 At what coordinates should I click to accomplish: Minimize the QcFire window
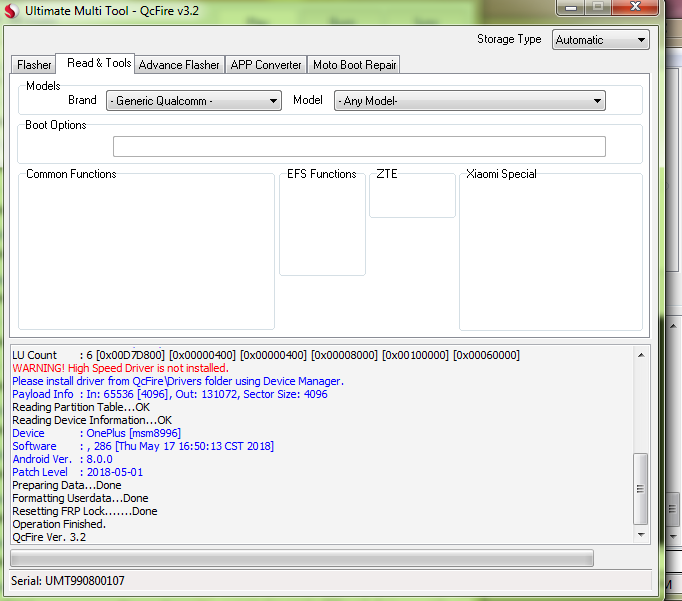pyautogui.click(x=571, y=7)
